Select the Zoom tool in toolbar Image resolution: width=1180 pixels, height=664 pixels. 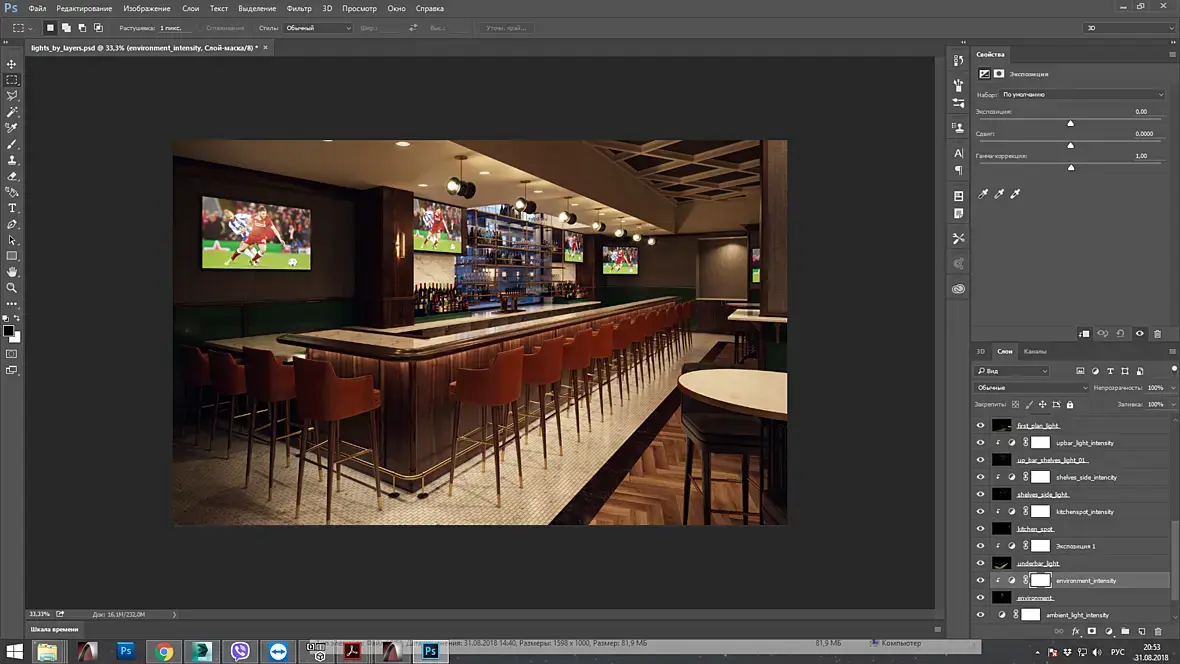click(x=12, y=288)
